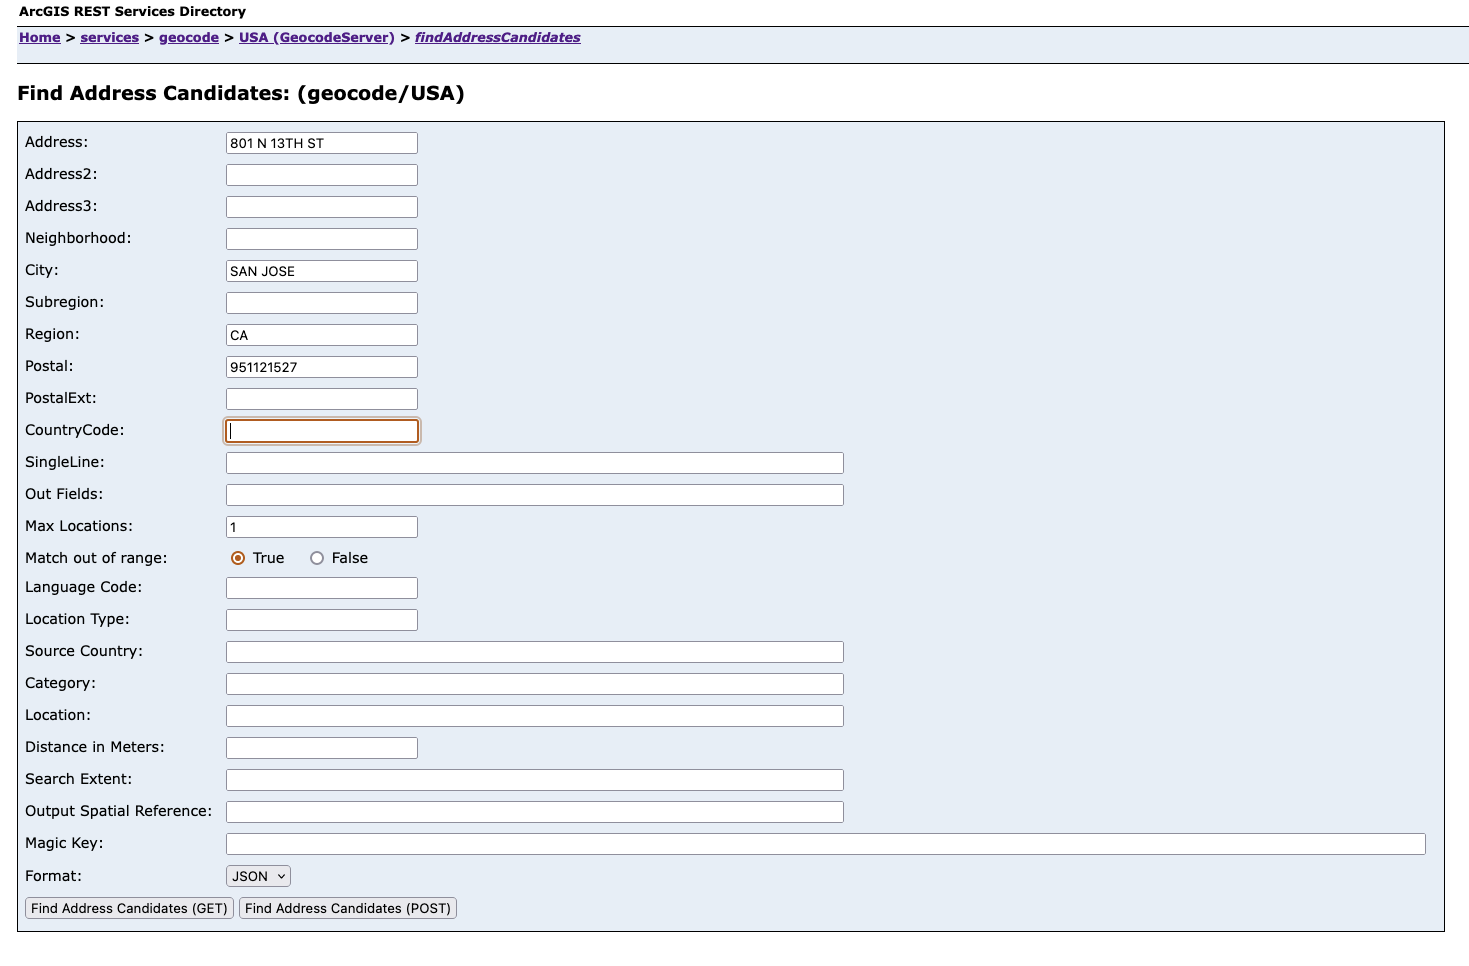Viewport: 1469px width, 966px height.
Task: Focus the Max Locations input field
Action: 321,527
